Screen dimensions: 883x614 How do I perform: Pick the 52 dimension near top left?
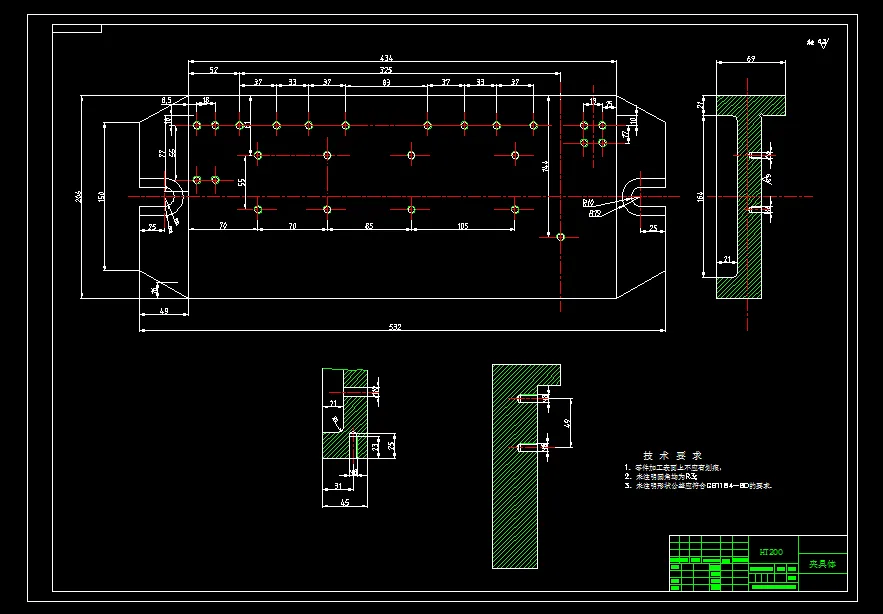point(214,70)
